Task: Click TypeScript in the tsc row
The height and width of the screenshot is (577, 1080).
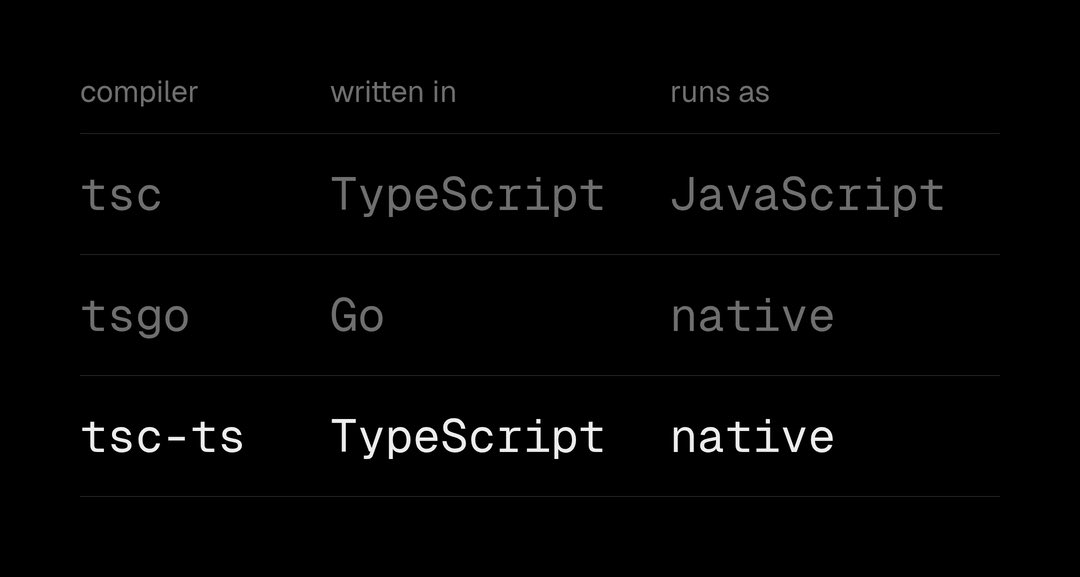Action: [x=468, y=196]
